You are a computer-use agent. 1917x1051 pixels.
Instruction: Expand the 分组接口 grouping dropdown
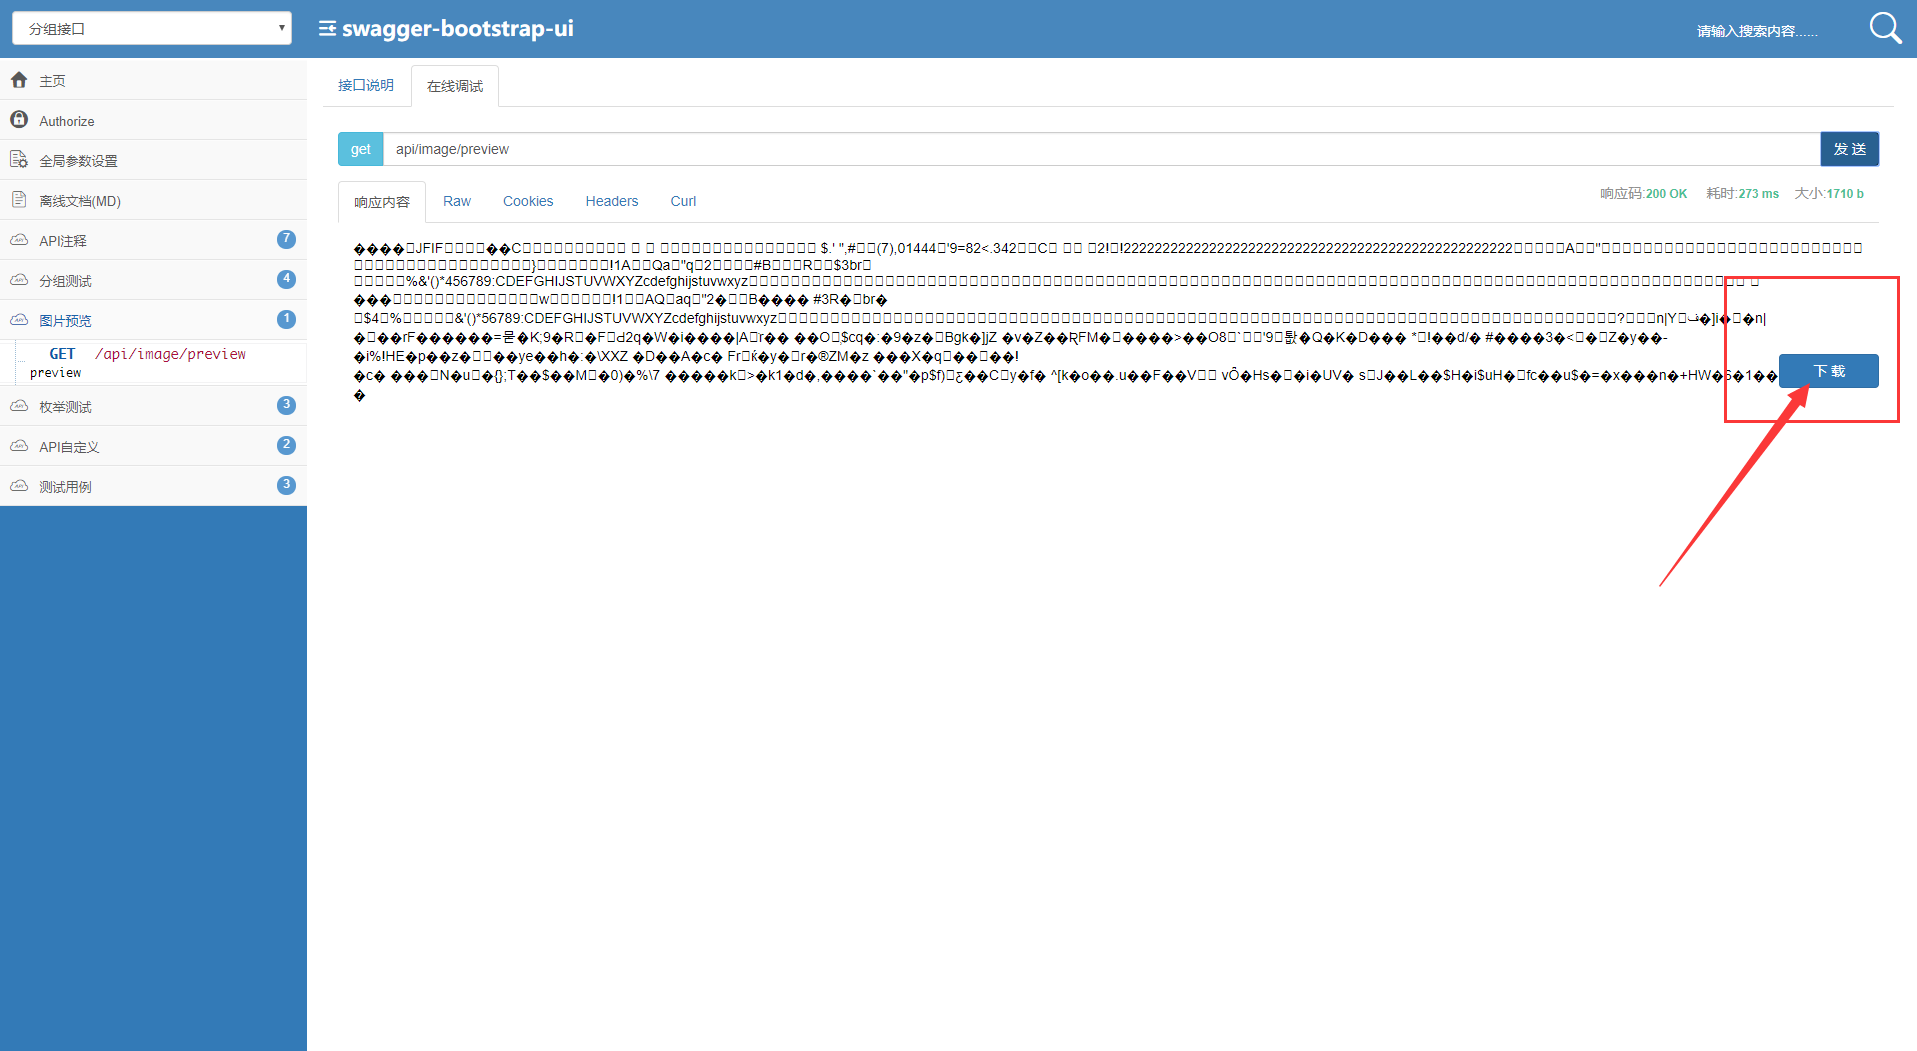(150, 27)
